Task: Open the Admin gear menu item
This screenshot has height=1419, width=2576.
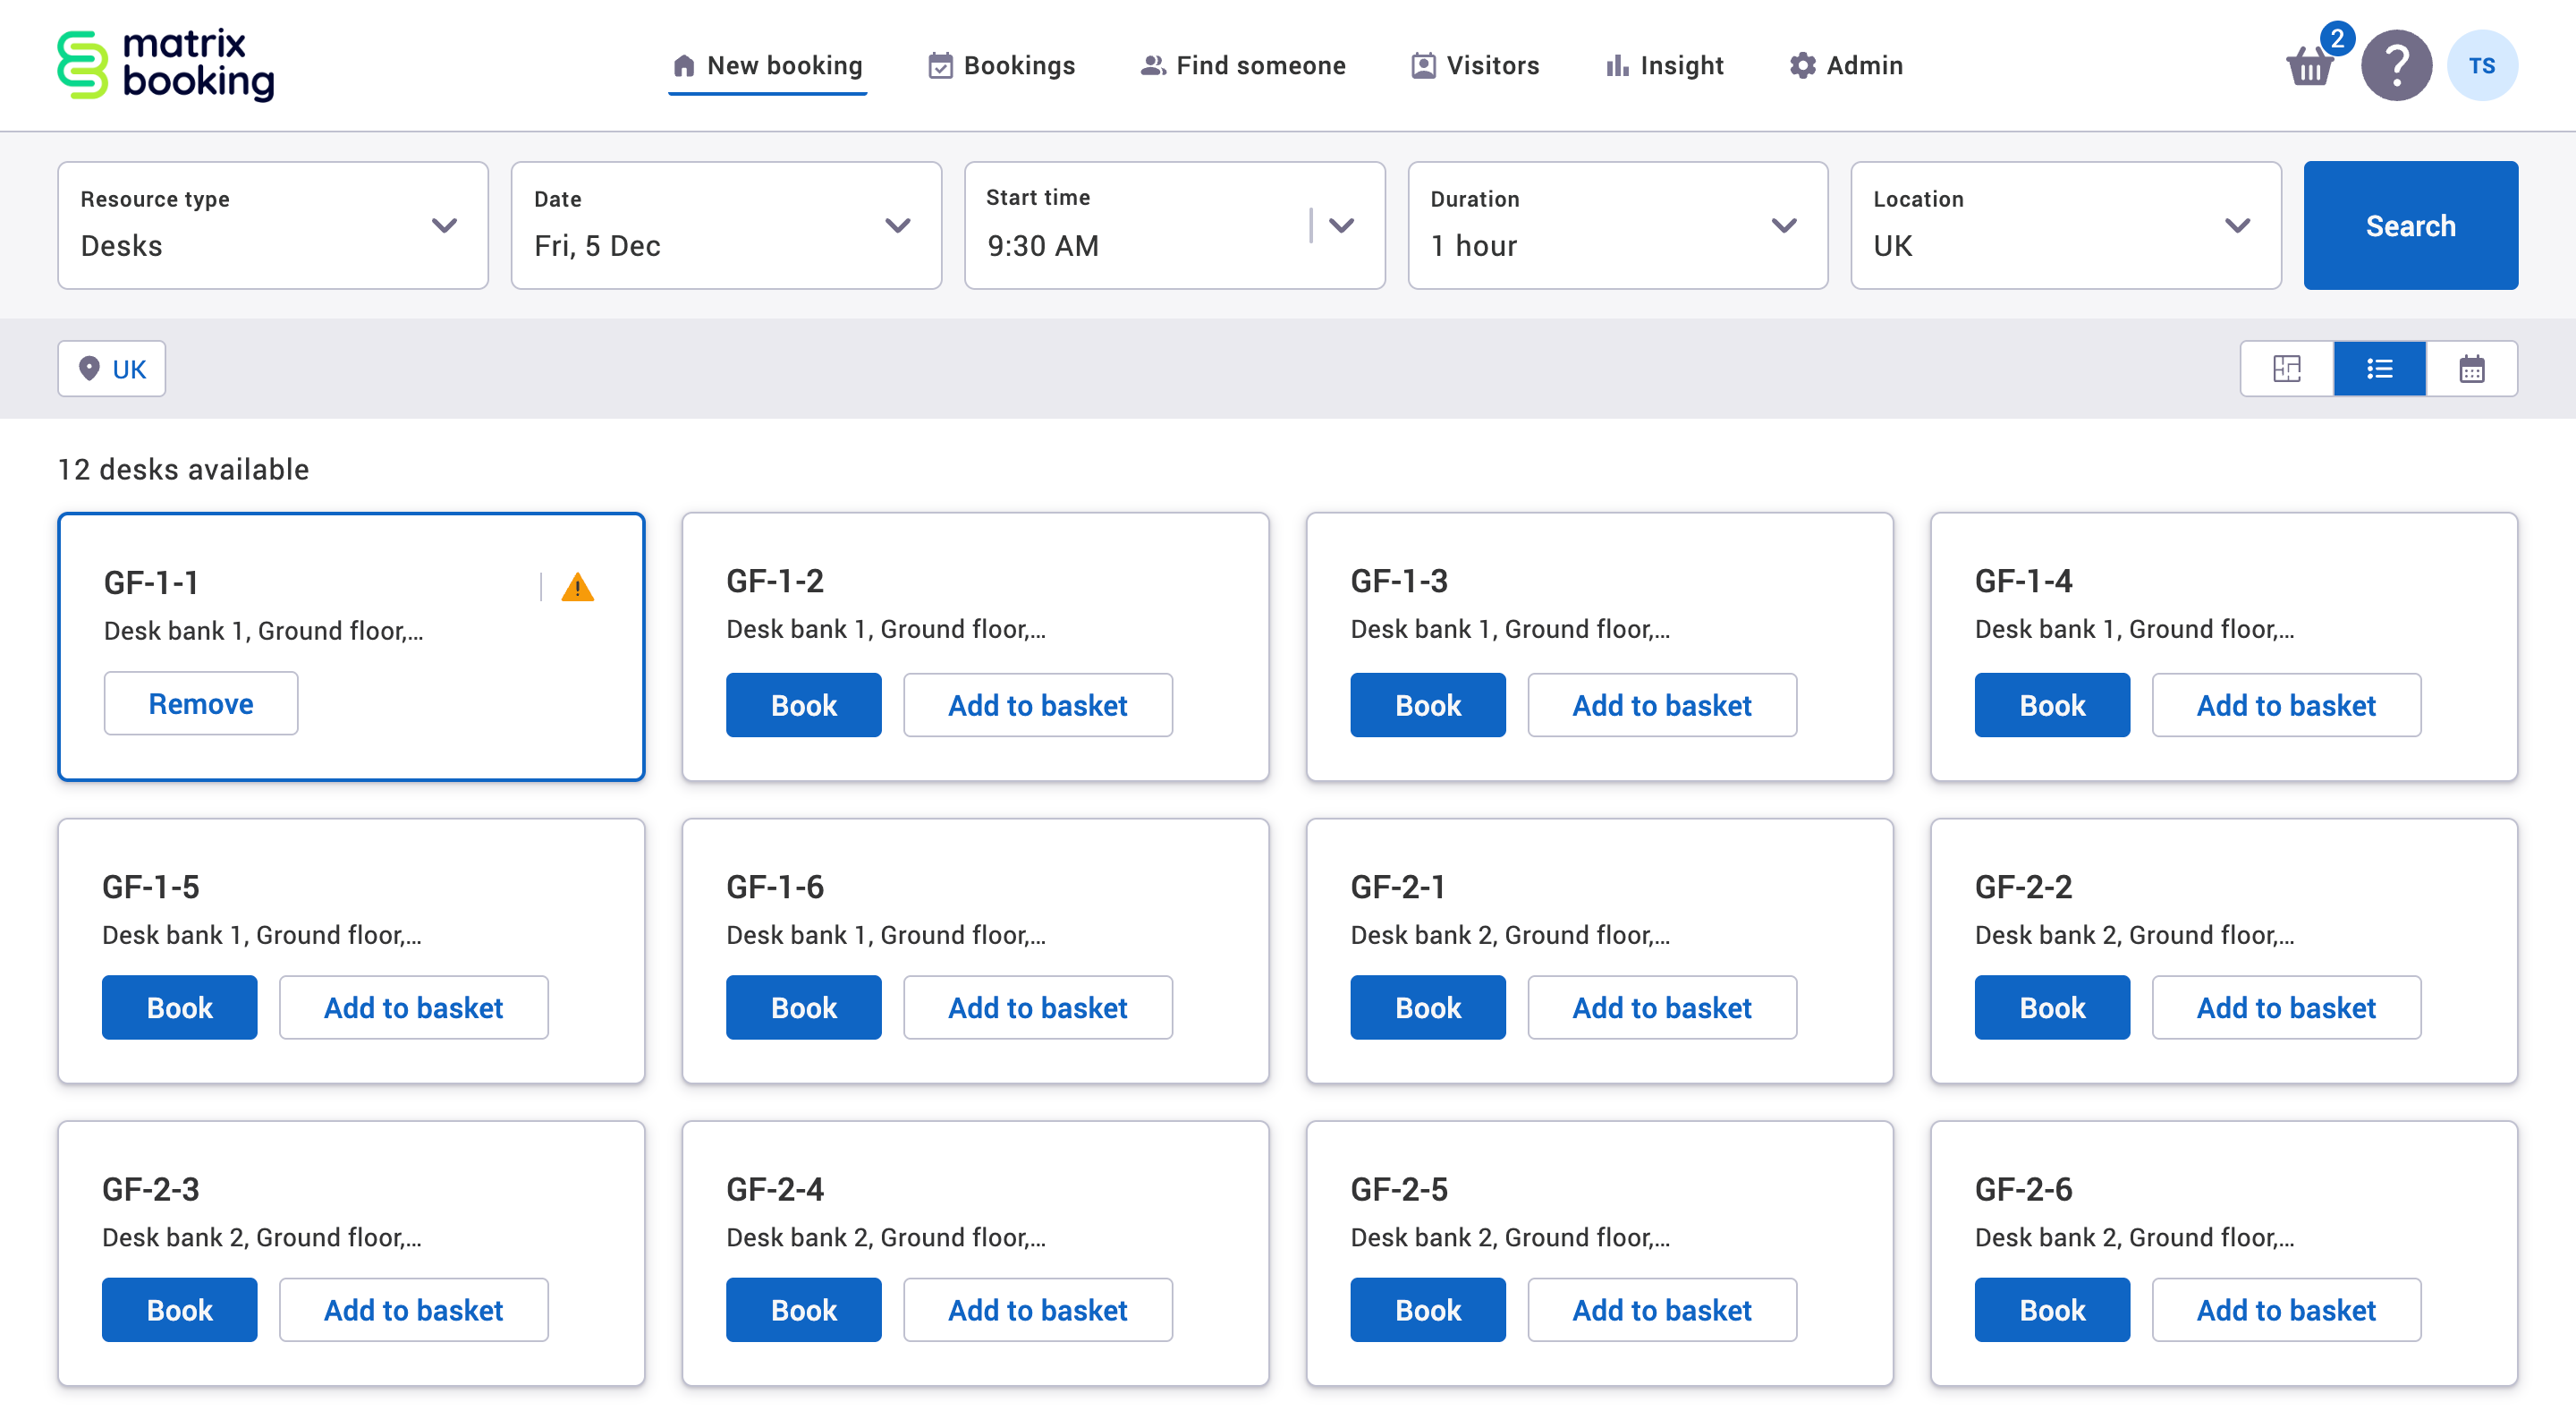Action: [x=1846, y=66]
